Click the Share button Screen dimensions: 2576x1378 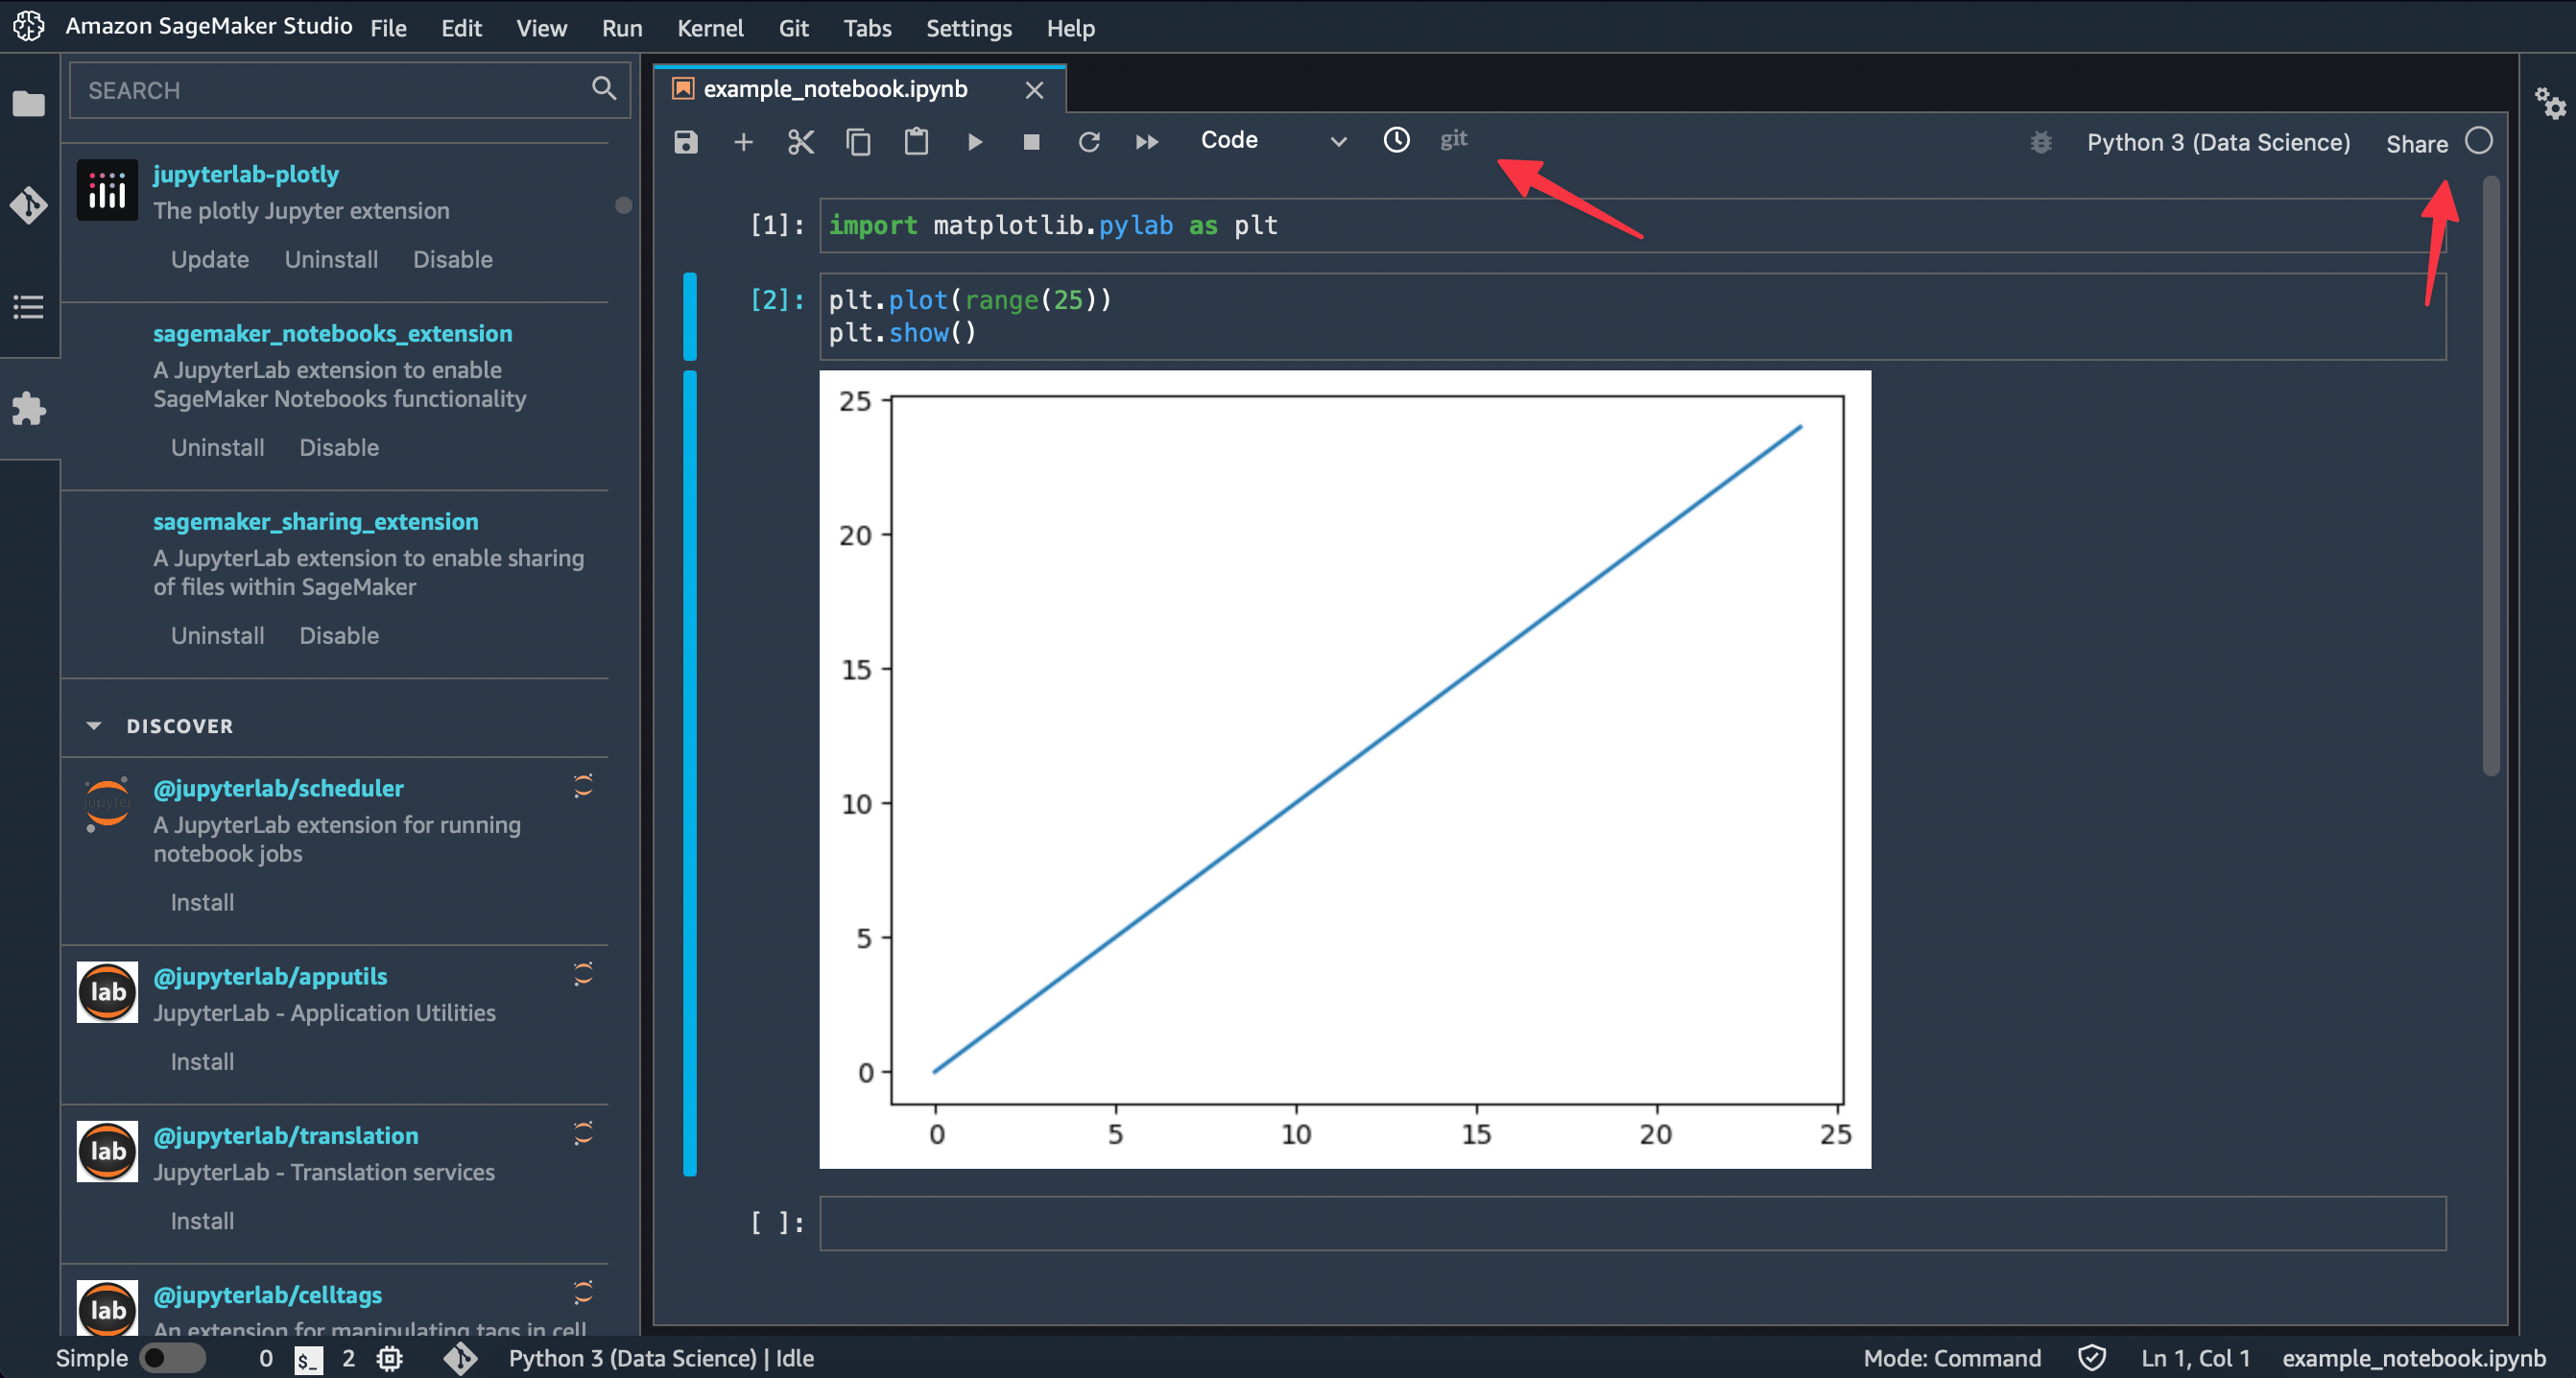pyautogui.click(x=2416, y=143)
